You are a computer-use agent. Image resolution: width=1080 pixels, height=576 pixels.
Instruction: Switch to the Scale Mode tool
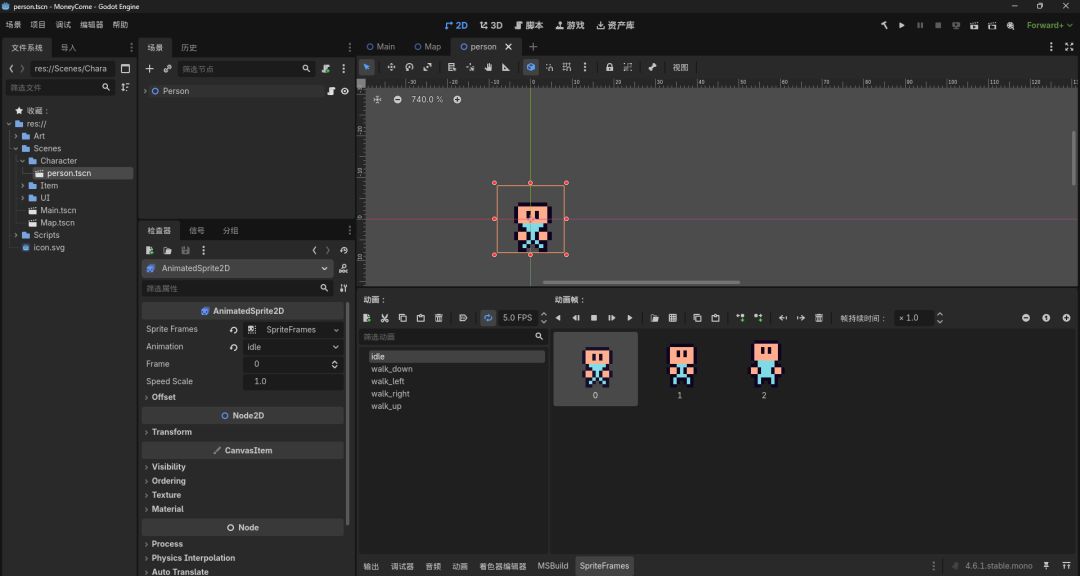pos(427,67)
